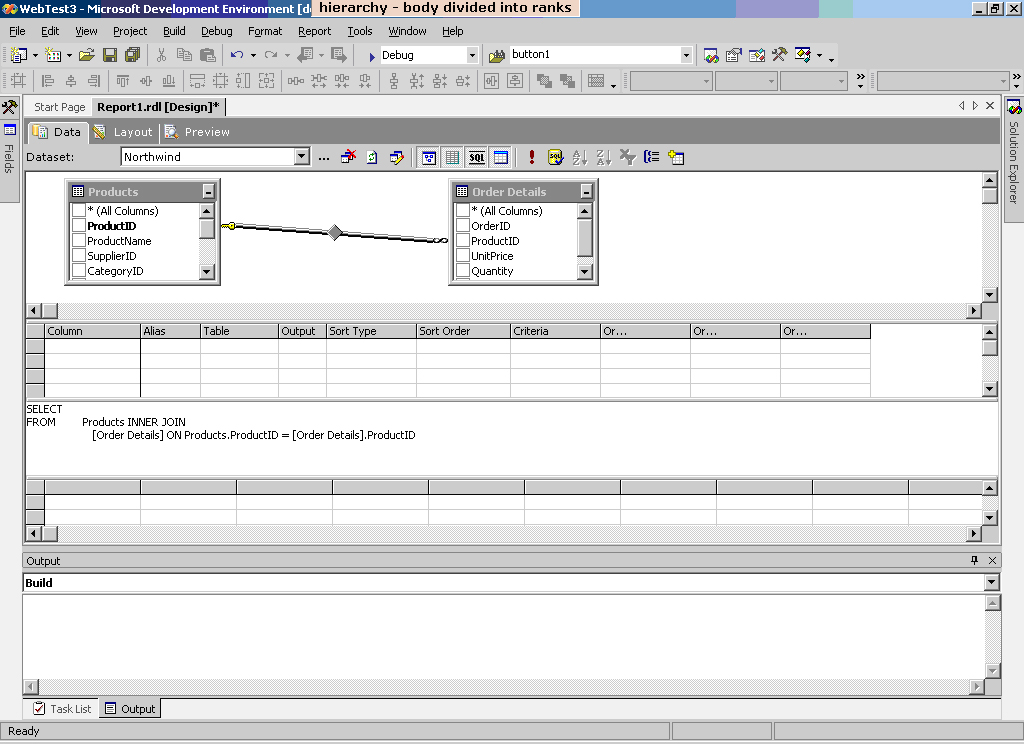Go to the Start Page tab
Image resolution: width=1024 pixels, height=744 pixels.
pos(59,107)
